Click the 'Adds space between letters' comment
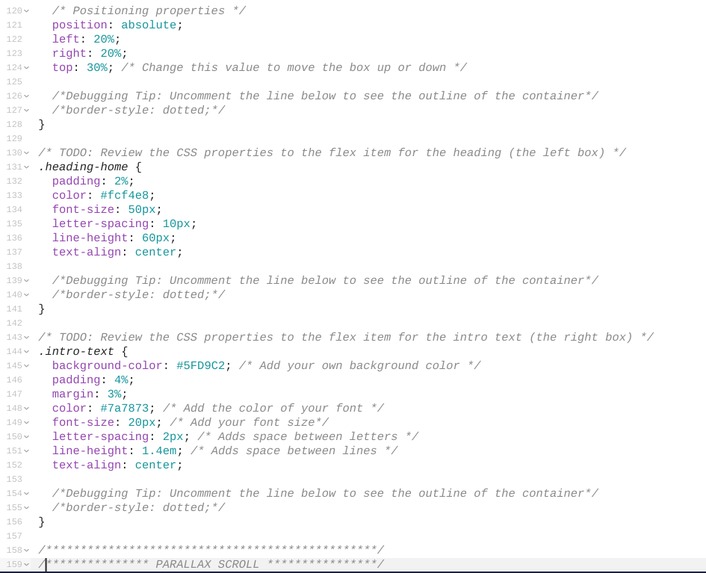Image resolution: width=706 pixels, height=573 pixels. (x=308, y=437)
